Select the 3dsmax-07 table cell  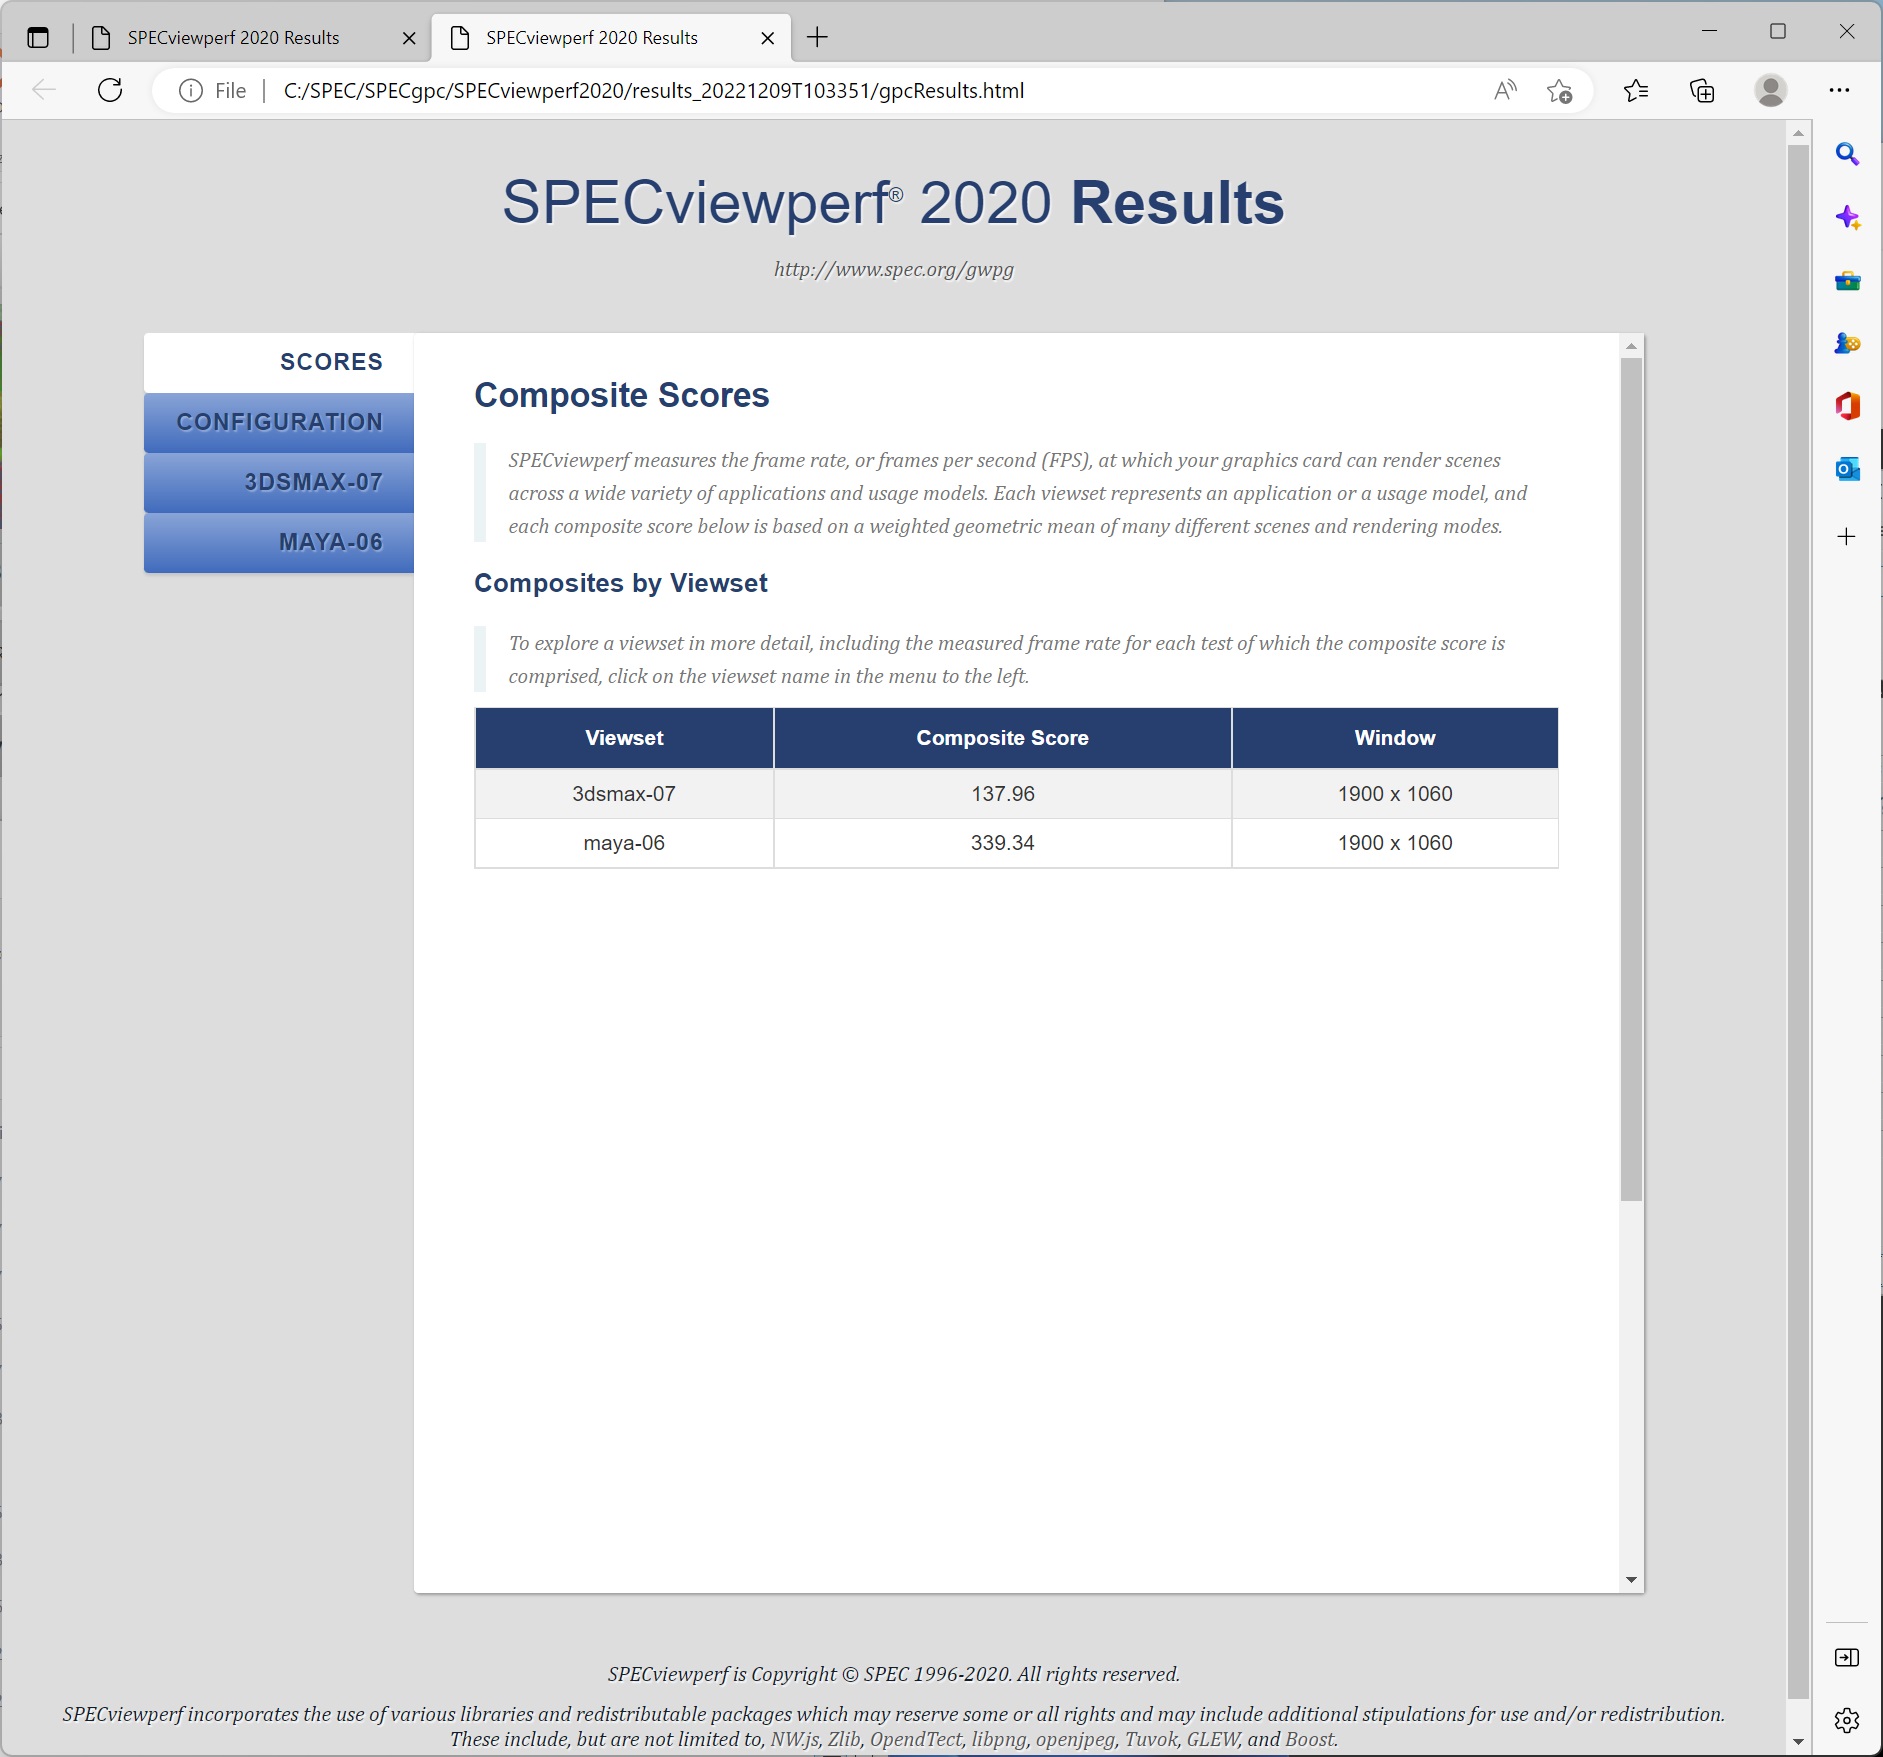pyautogui.click(x=624, y=794)
